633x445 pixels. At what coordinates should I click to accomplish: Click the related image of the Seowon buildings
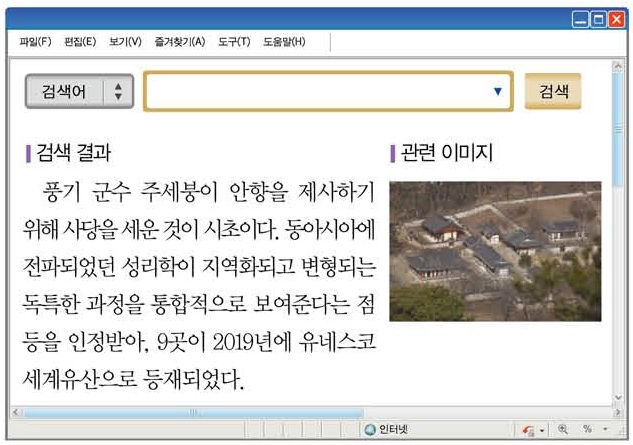tap(494, 251)
